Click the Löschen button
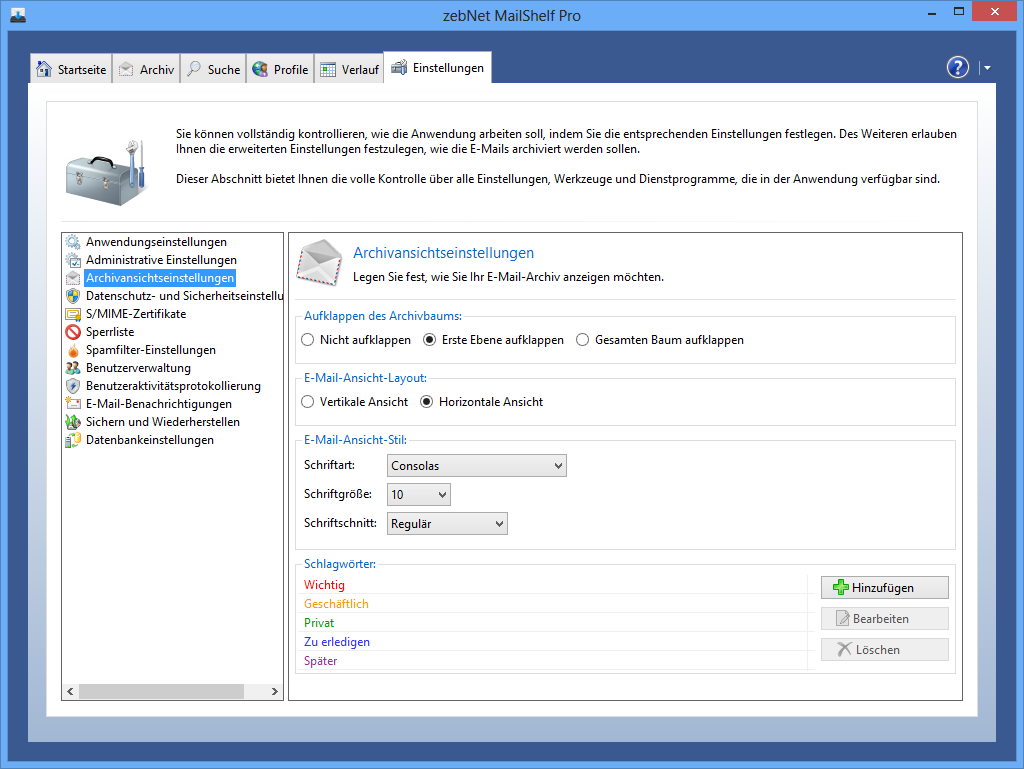This screenshot has width=1024, height=769. 884,650
